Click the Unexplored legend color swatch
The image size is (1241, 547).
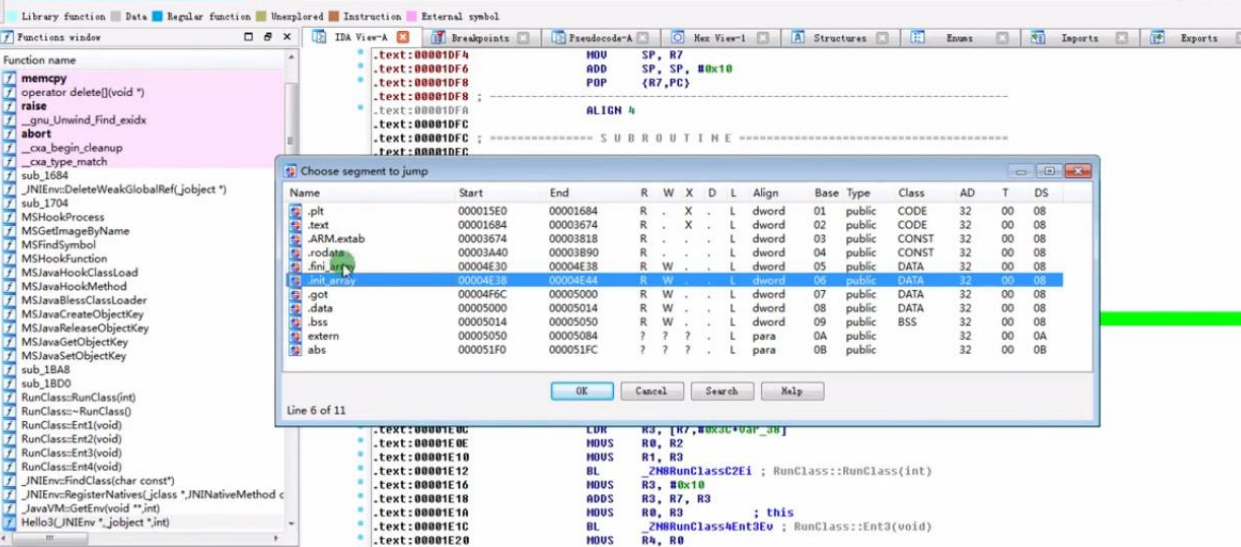coord(262,16)
